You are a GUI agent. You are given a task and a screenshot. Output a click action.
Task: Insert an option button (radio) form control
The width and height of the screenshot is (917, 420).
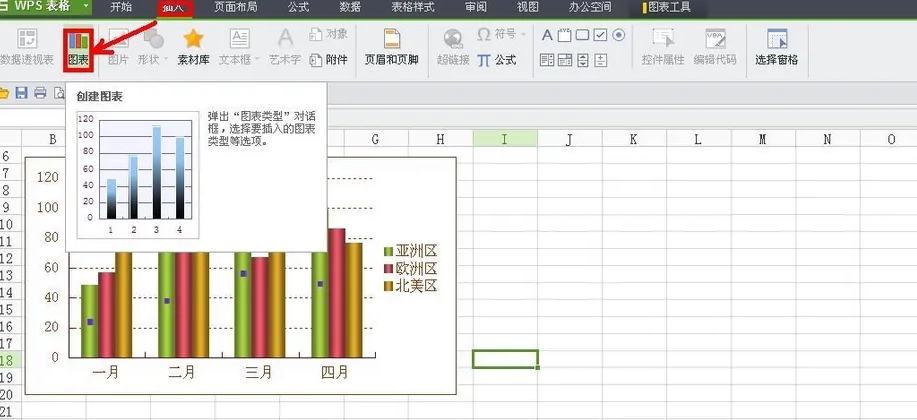[x=619, y=35]
